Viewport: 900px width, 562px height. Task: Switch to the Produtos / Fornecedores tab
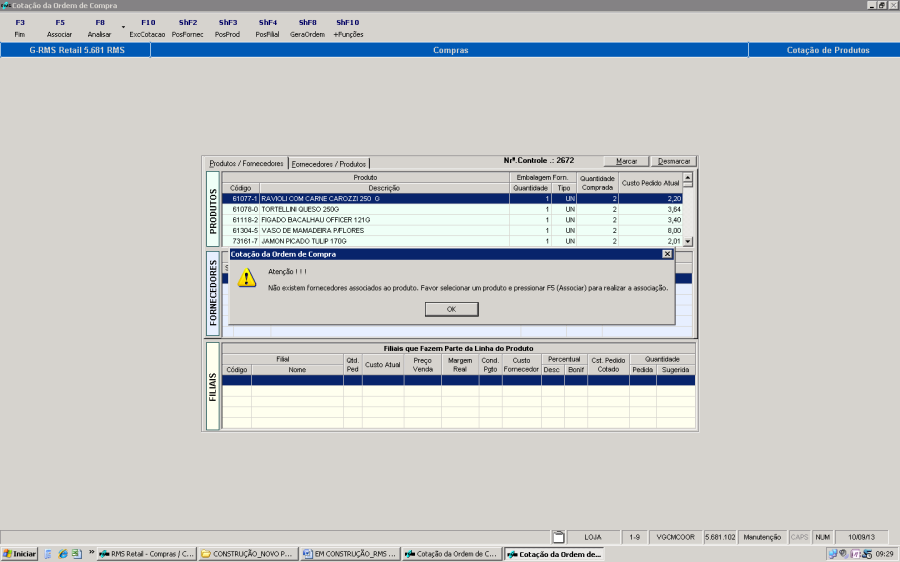(x=246, y=164)
